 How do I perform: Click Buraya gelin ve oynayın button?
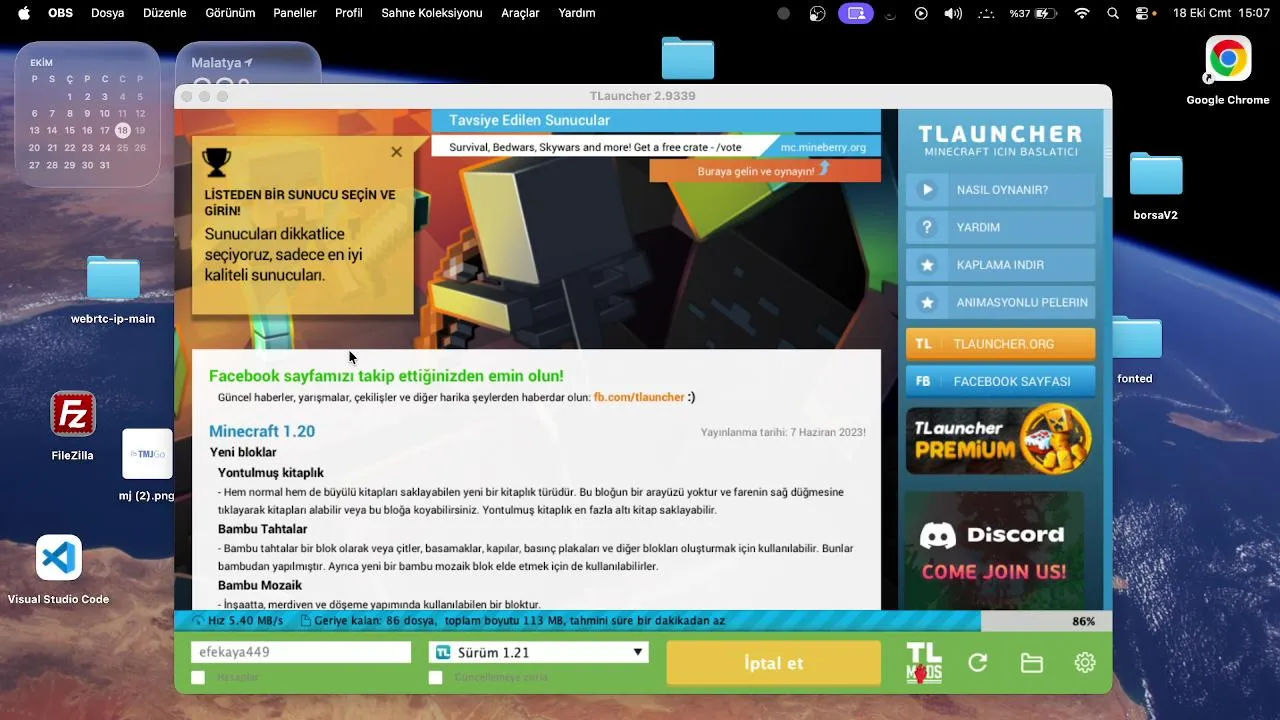tap(765, 171)
